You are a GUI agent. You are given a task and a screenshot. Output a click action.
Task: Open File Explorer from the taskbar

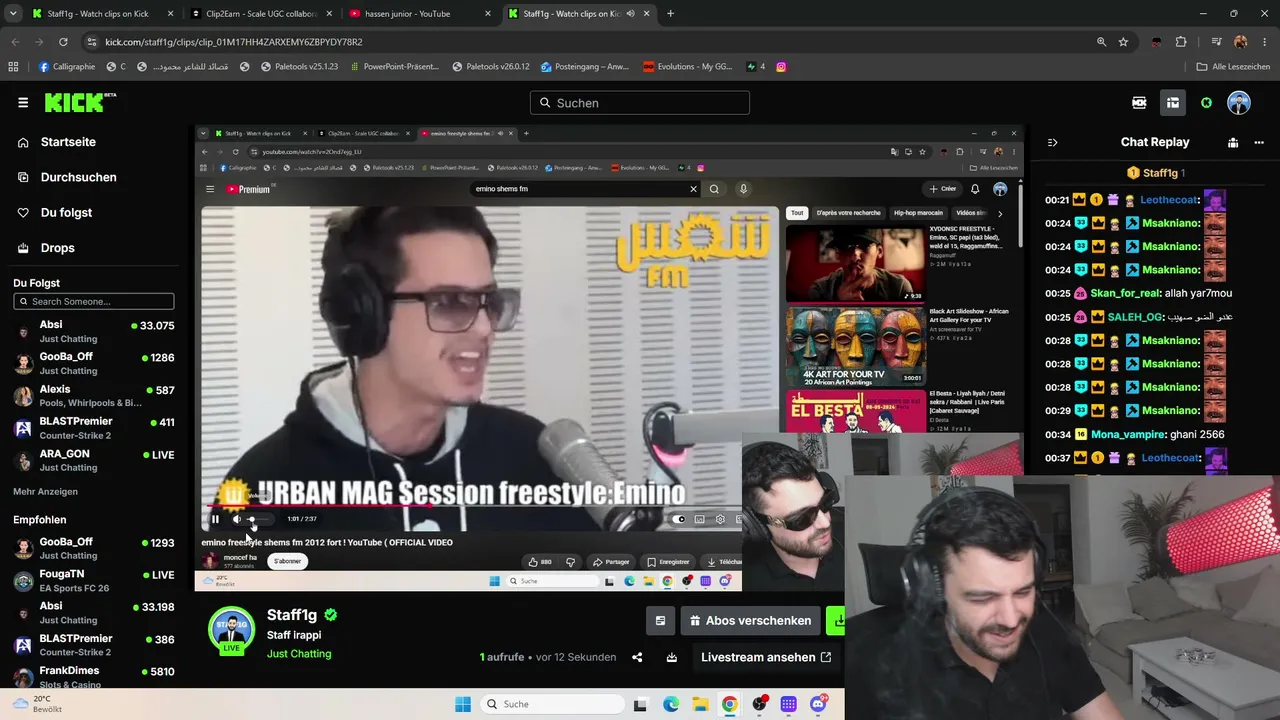click(701, 704)
